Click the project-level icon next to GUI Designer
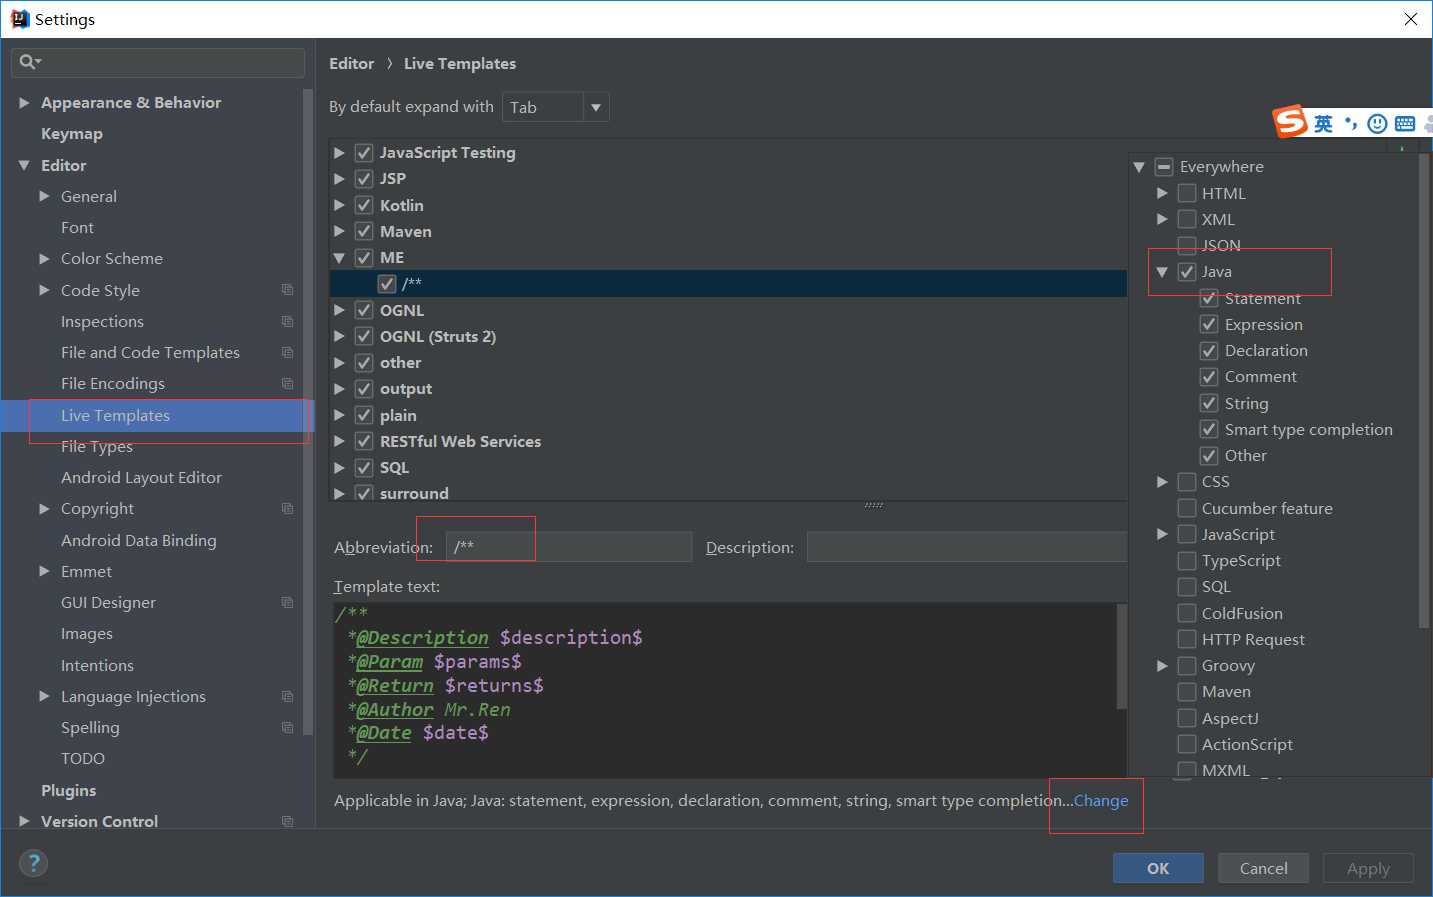This screenshot has height=897, width=1433. pos(287,602)
